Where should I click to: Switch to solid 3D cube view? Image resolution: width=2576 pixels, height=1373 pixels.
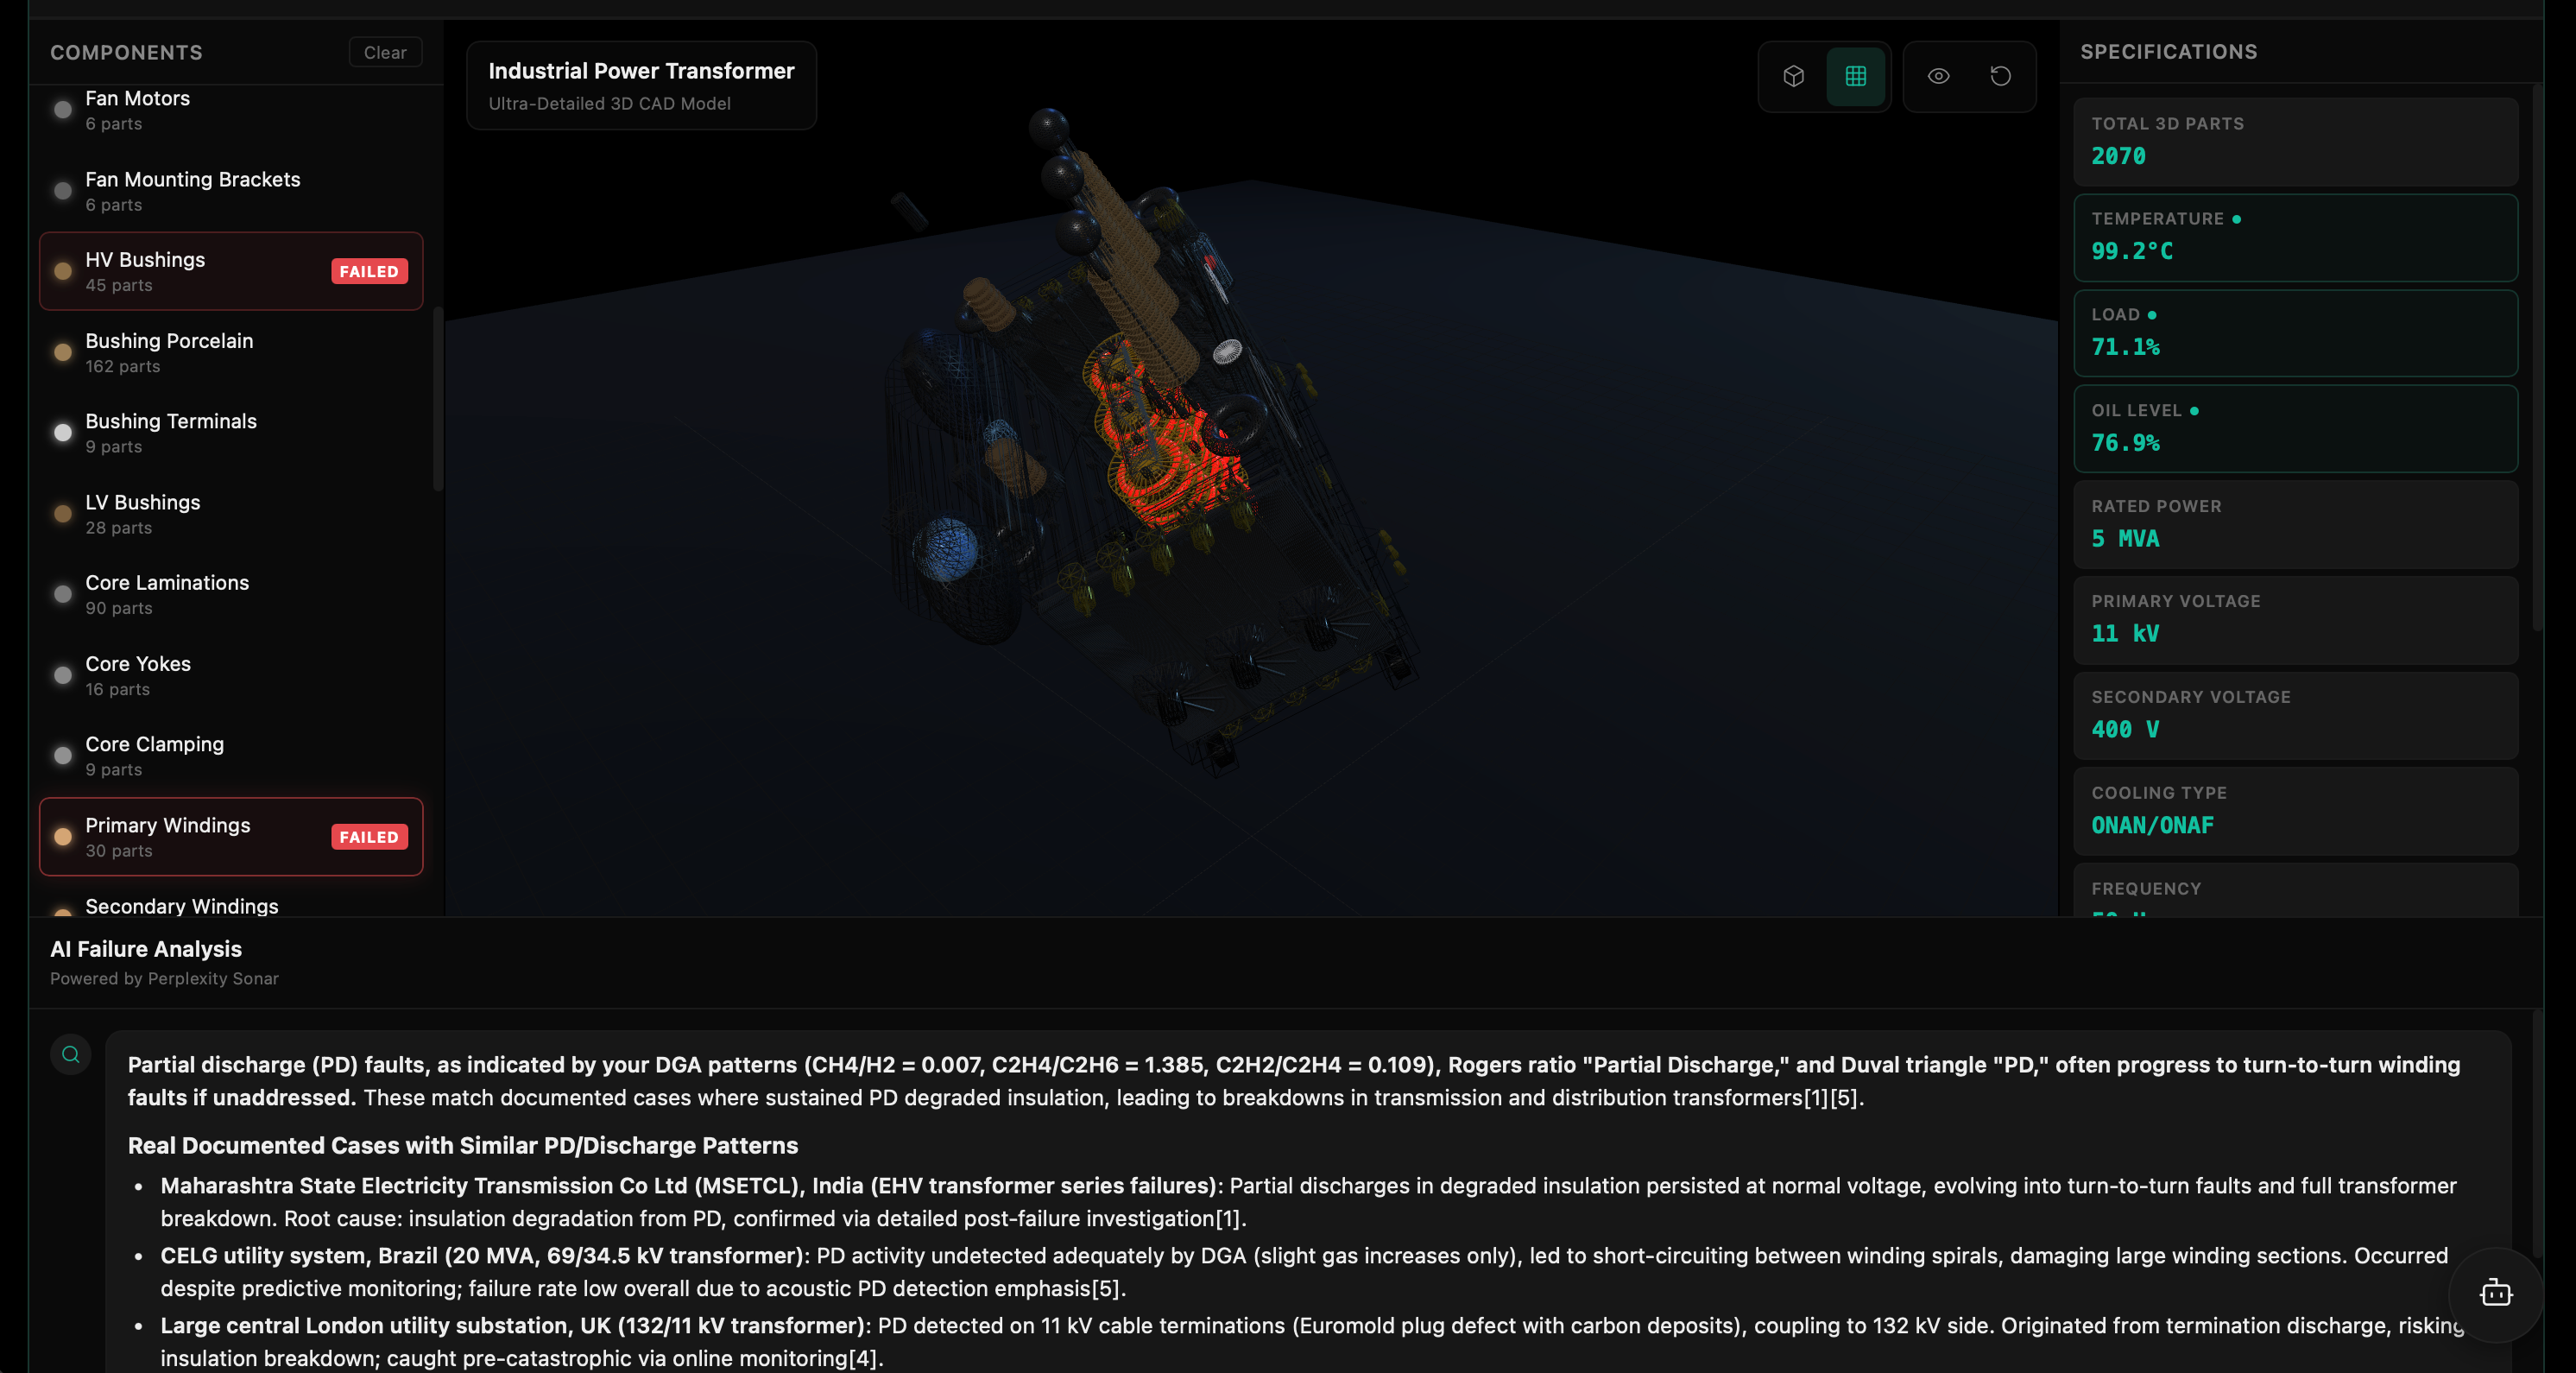click(1793, 76)
